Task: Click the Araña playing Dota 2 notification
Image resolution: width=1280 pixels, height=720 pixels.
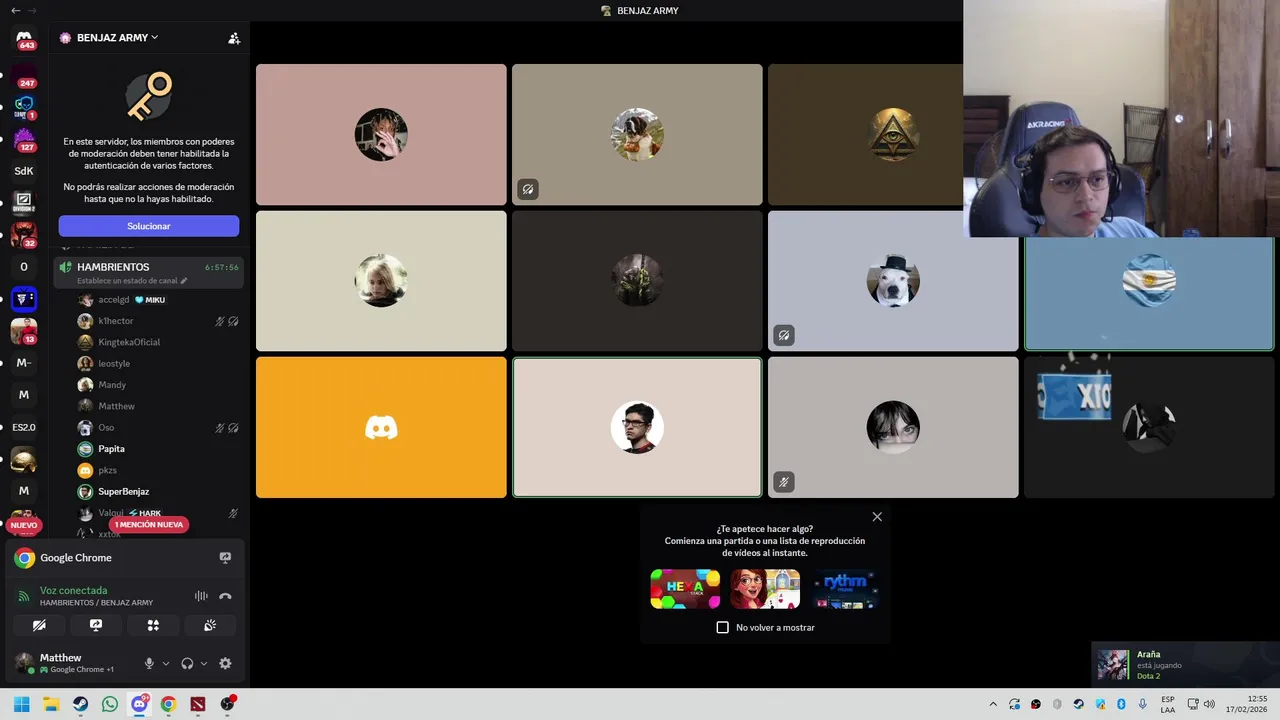Action: 1185,665
